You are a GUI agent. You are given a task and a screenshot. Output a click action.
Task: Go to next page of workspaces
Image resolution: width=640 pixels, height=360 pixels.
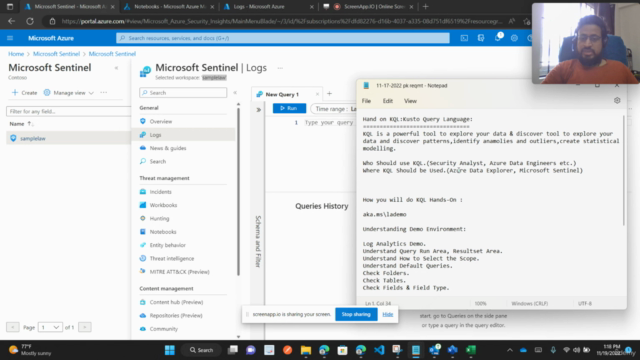pyautogui.click(x=85, y=327)
